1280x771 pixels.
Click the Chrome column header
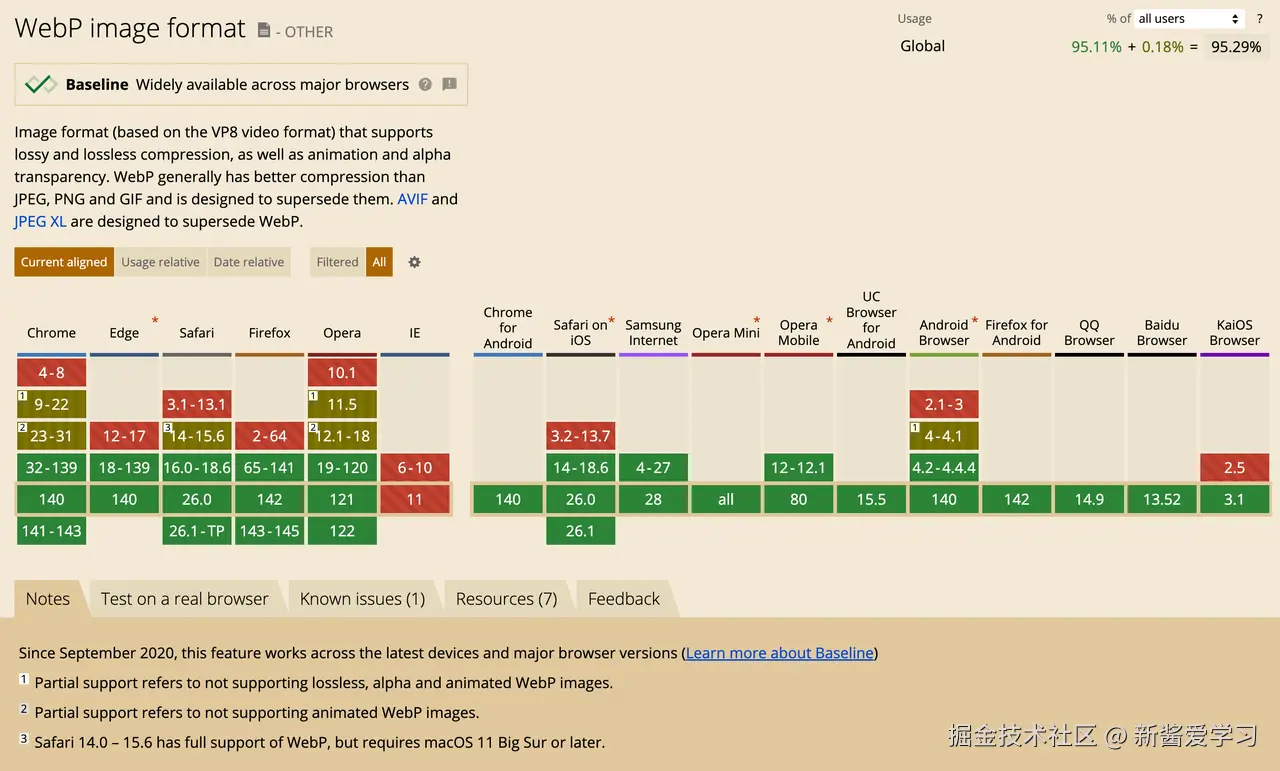(52, 333)
